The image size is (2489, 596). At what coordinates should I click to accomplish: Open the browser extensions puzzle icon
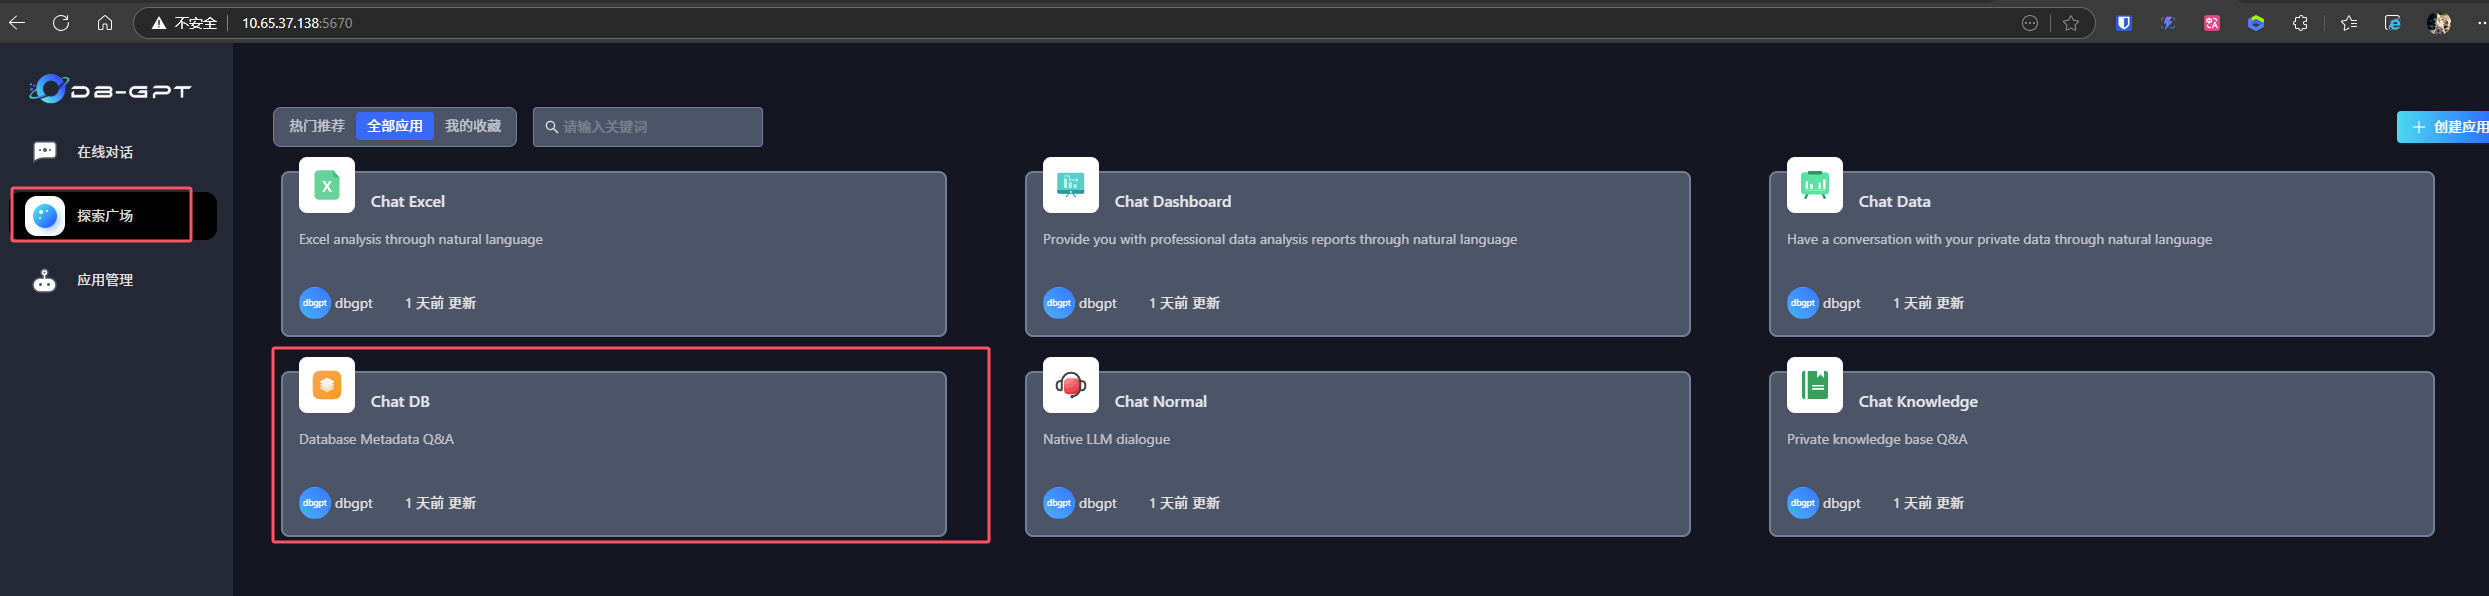point(2300,23)
